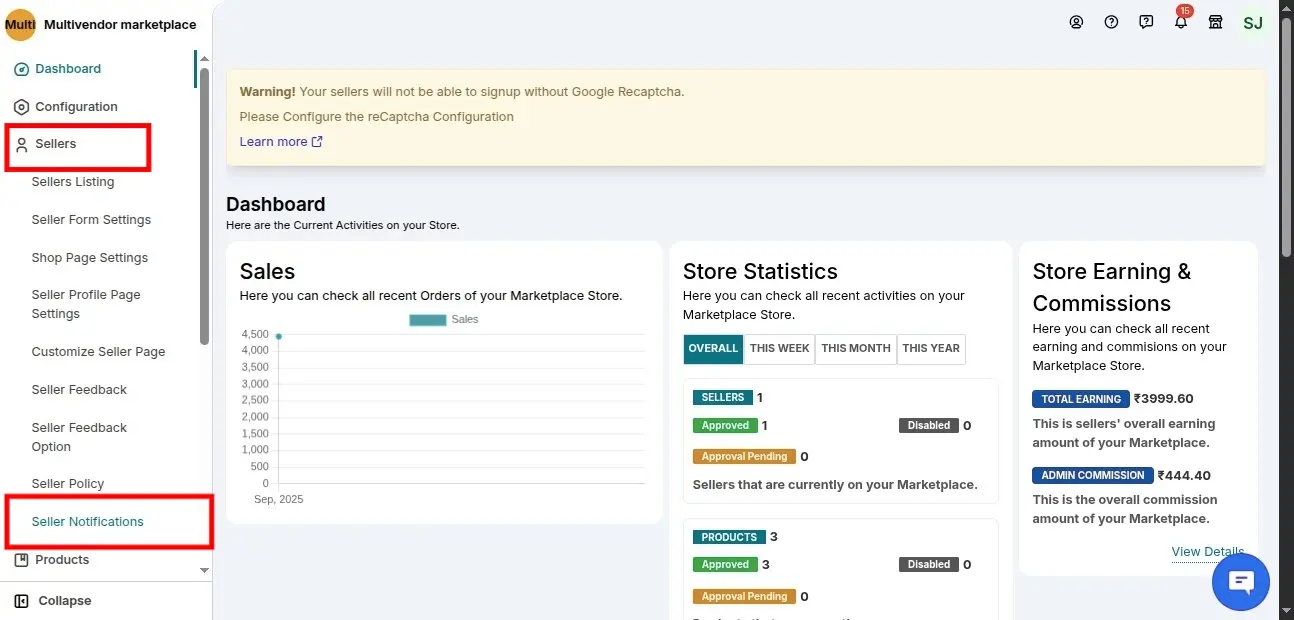Screen dimensions: 1294x620
Task: Switch to the THIS WEEK statistics tab
Action: (779, 349)
